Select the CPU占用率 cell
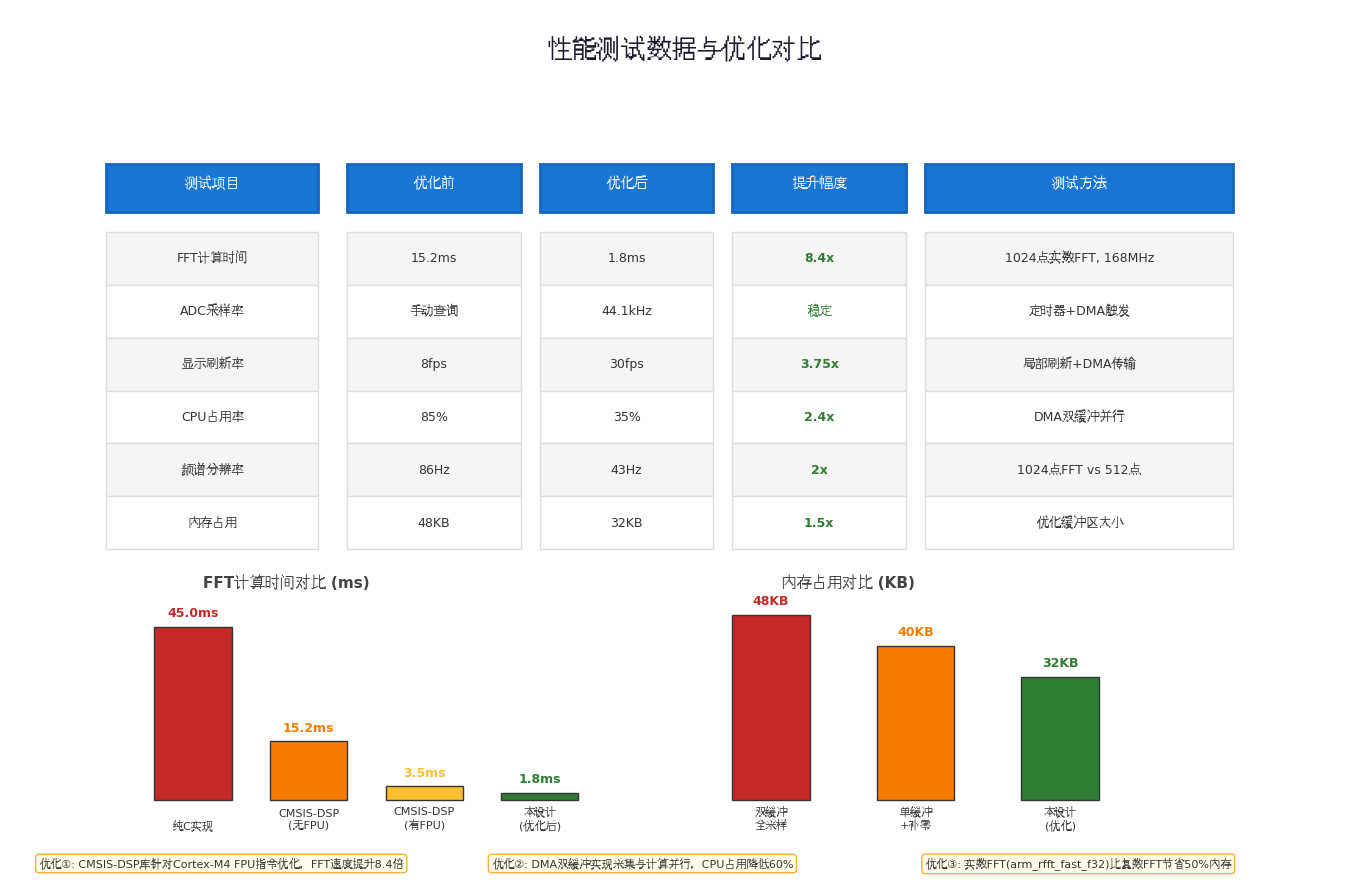 [x=212, y=417]
